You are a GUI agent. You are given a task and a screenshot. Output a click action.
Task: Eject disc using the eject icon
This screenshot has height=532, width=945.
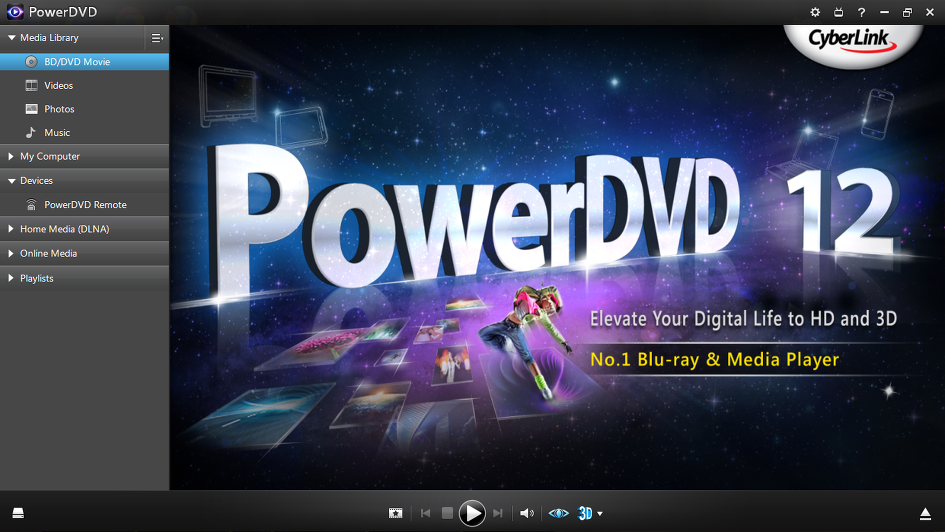pos(925,514)
